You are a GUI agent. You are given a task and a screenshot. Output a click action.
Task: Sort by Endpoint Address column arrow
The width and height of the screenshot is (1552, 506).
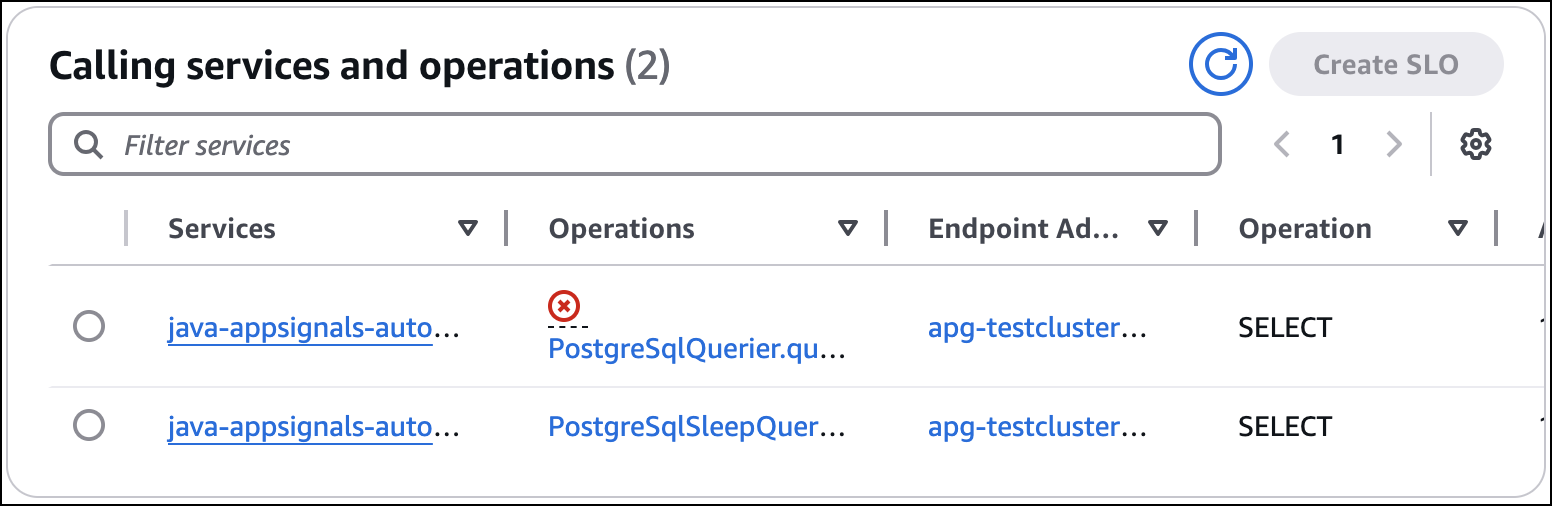1158,229
